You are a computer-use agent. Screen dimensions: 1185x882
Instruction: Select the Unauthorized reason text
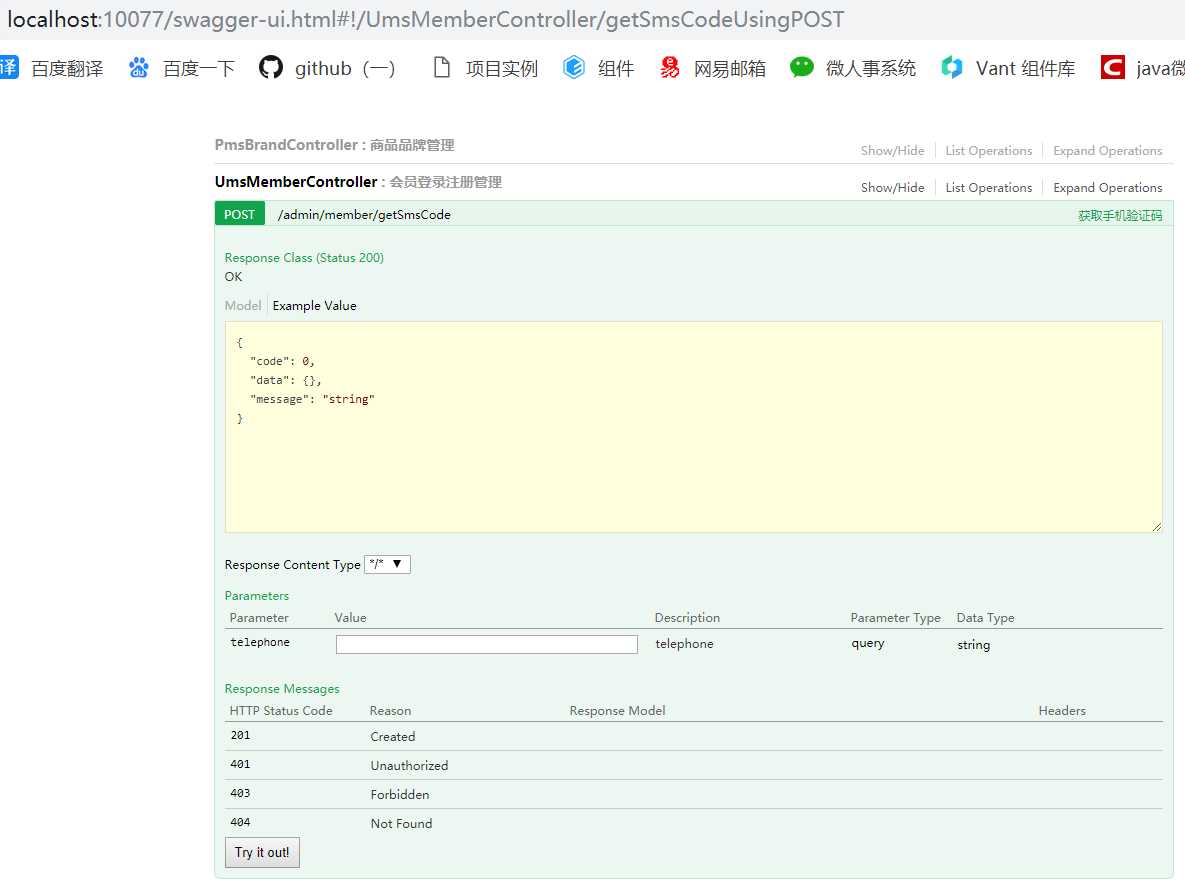[x=409, y=766]
